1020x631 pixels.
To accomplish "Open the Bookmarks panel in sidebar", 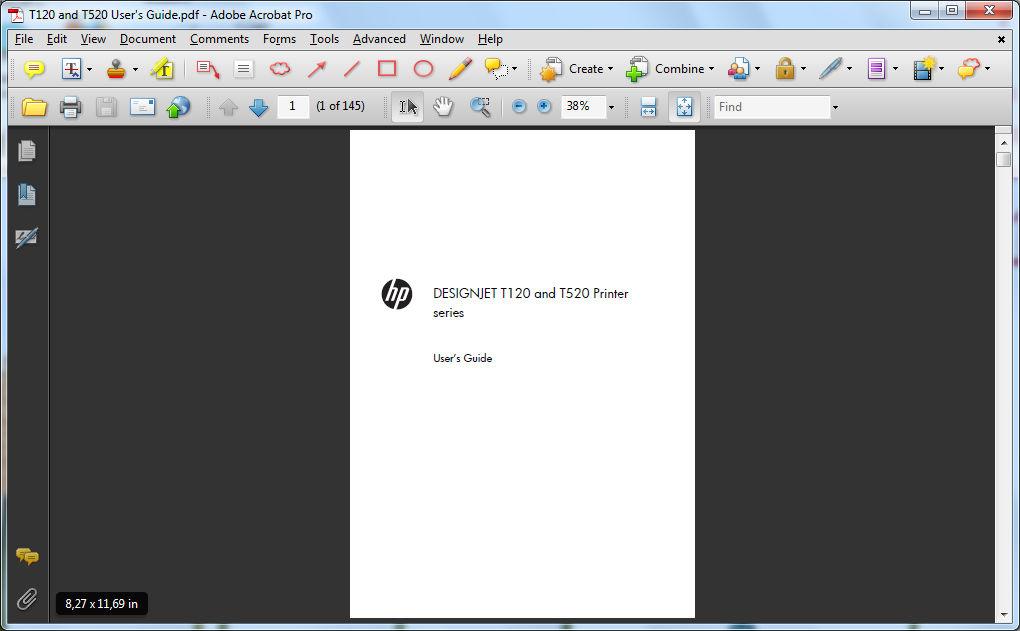I will point(27,195).
